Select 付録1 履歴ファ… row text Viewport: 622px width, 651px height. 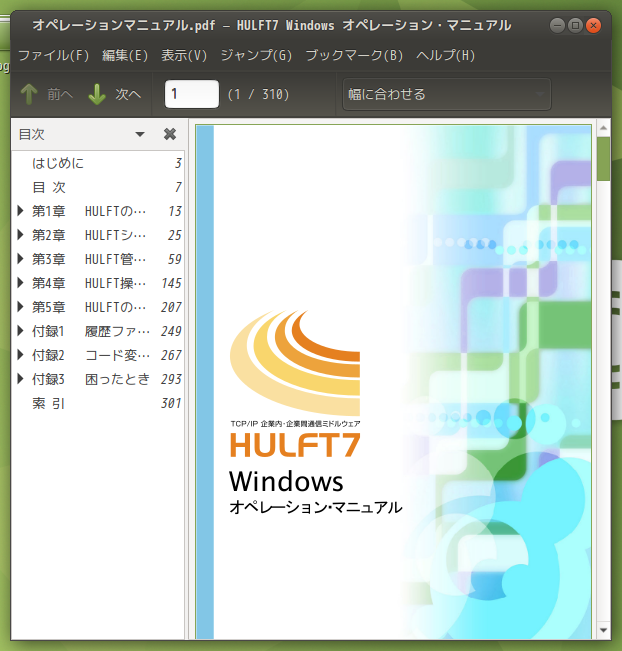91,331
